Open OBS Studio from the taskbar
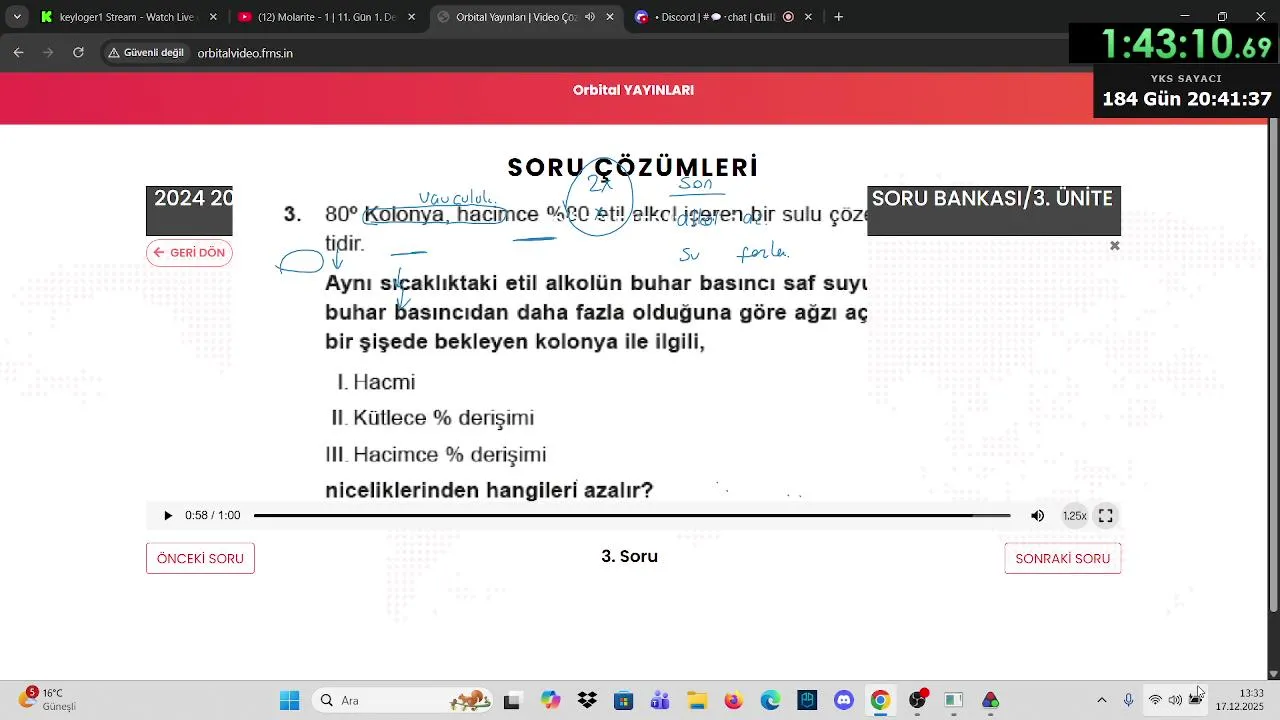The image size is (1280, 720). pyautogui.click(x=917, y=700)
